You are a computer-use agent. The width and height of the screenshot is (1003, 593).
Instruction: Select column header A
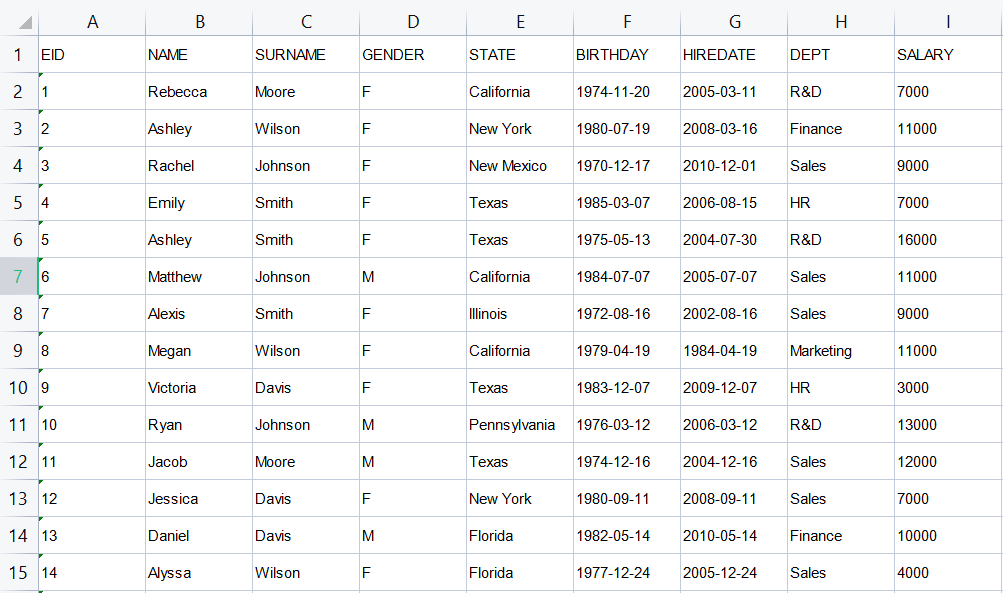coord(92,20)
